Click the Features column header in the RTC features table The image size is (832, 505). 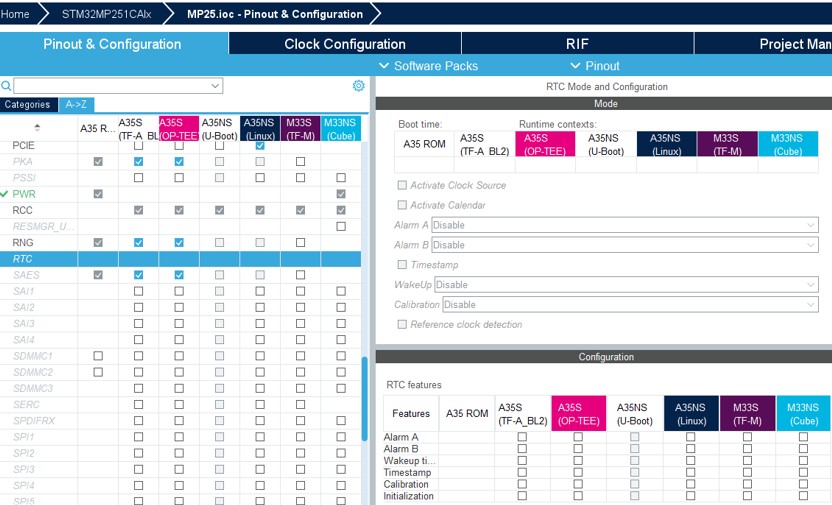coord(411,413)
